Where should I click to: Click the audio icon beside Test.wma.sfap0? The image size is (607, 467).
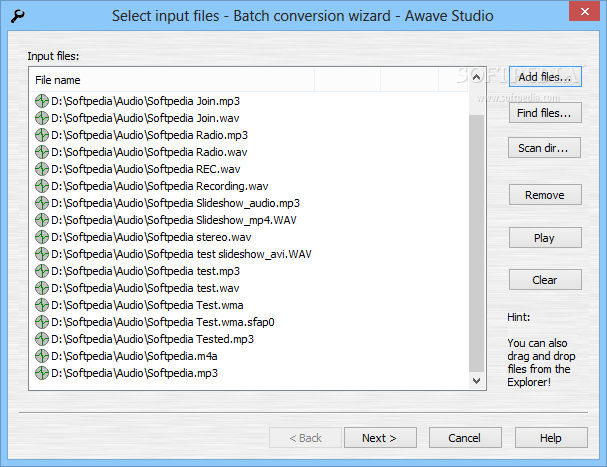[41, 322]
